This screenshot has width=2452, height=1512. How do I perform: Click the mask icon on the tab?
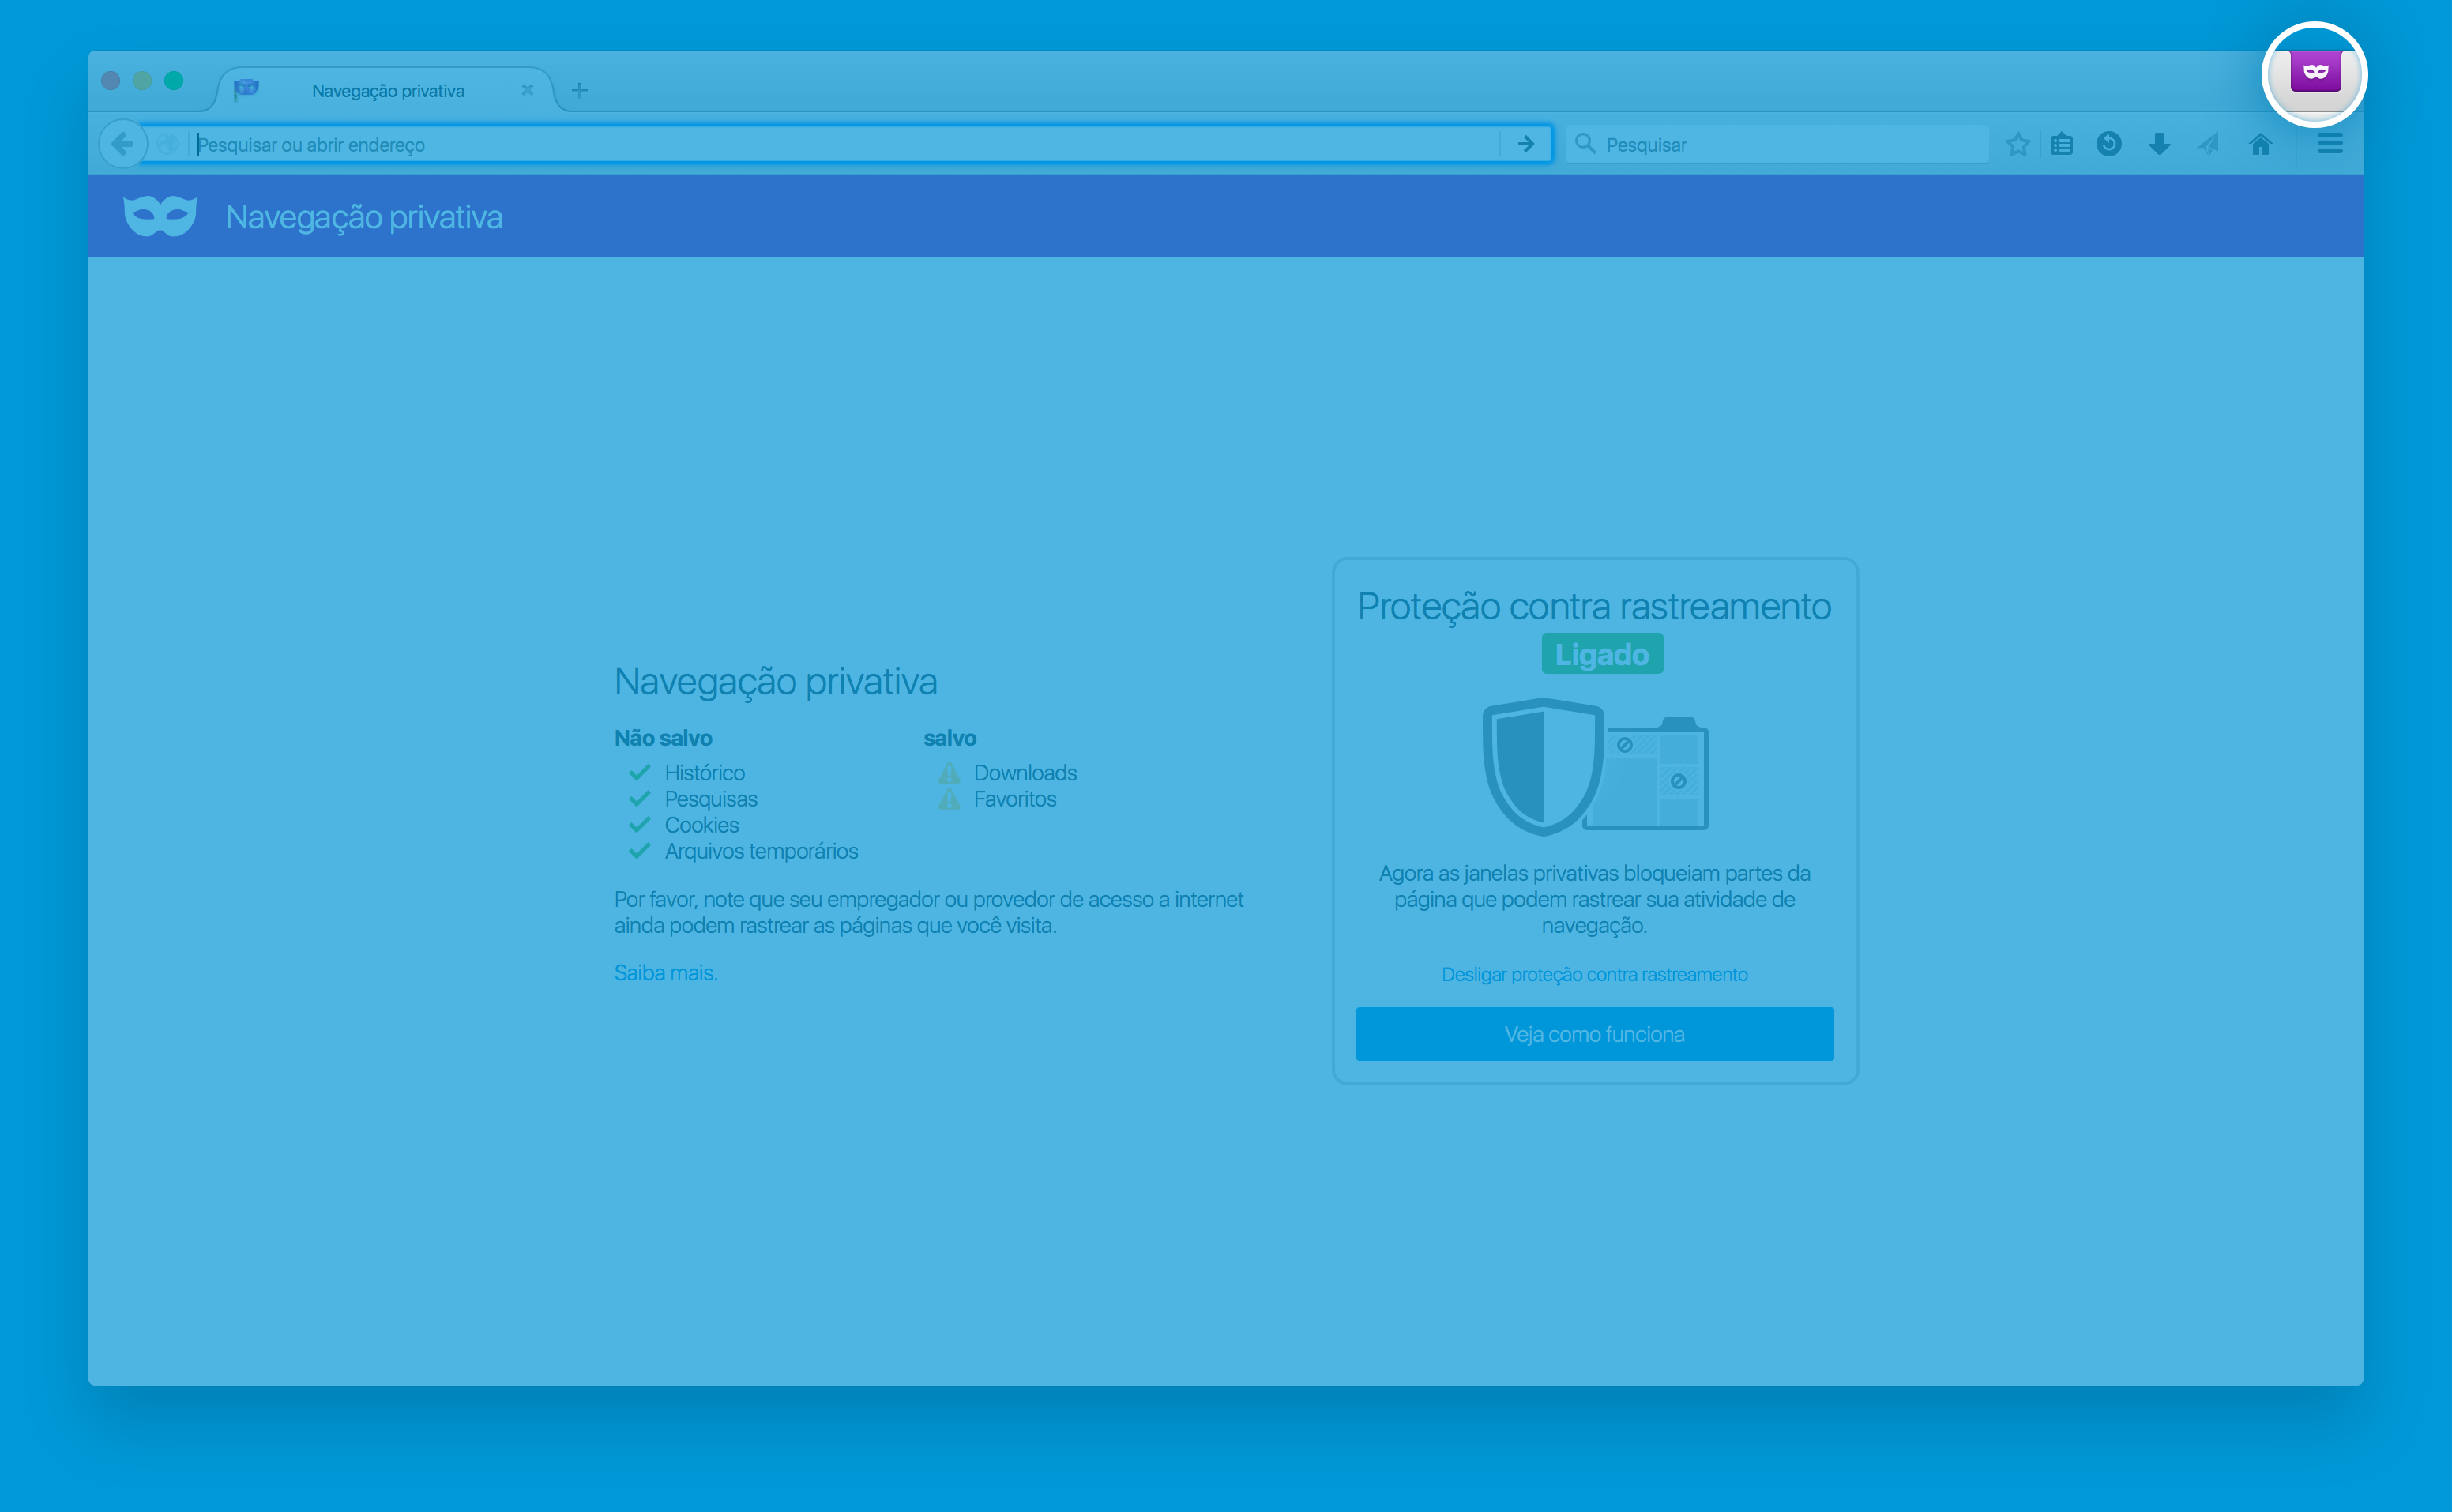pos(246,90)
